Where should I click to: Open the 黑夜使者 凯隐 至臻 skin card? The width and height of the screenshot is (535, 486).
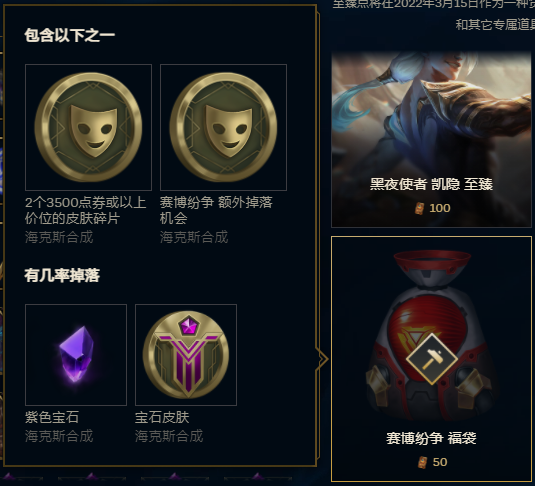[x=431, y=139]
